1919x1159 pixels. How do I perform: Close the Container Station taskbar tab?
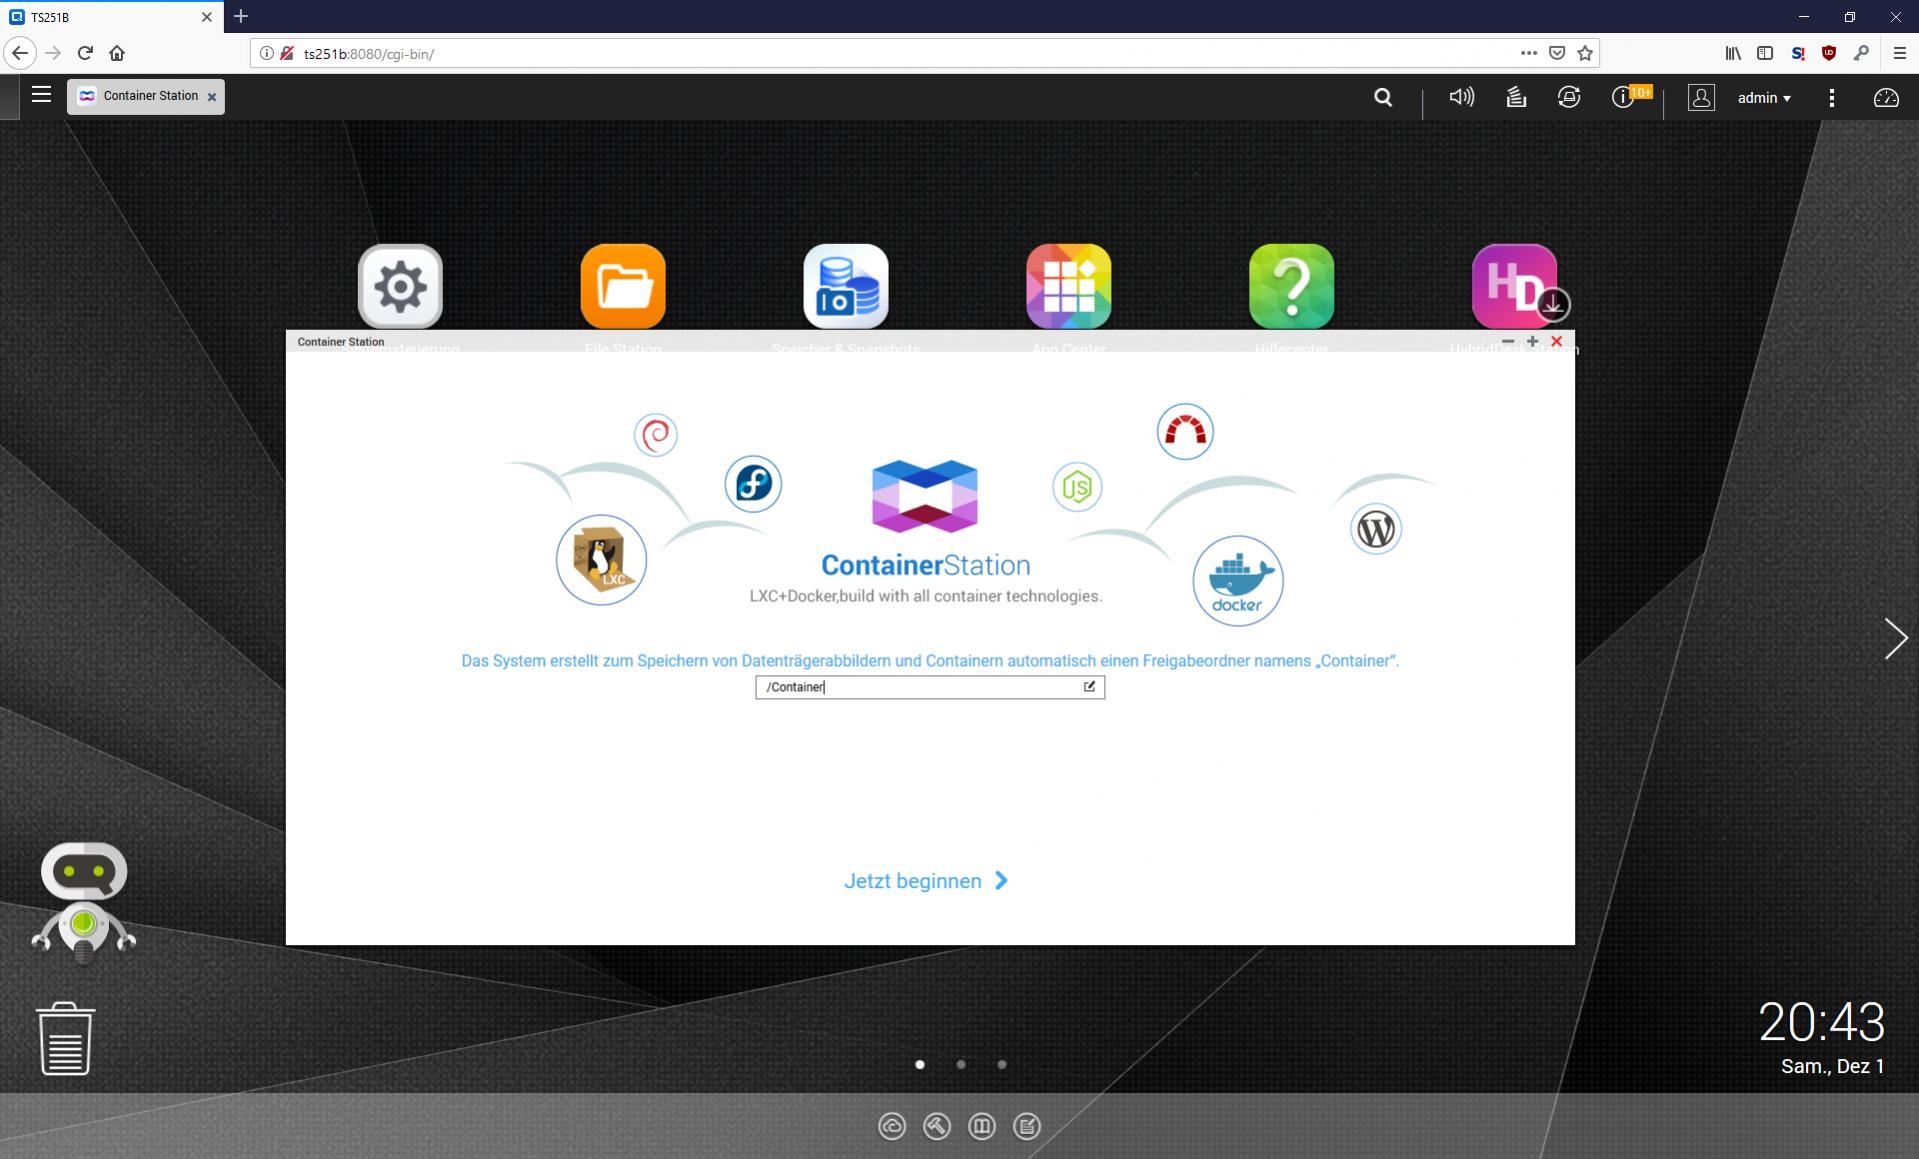[211, 97]
